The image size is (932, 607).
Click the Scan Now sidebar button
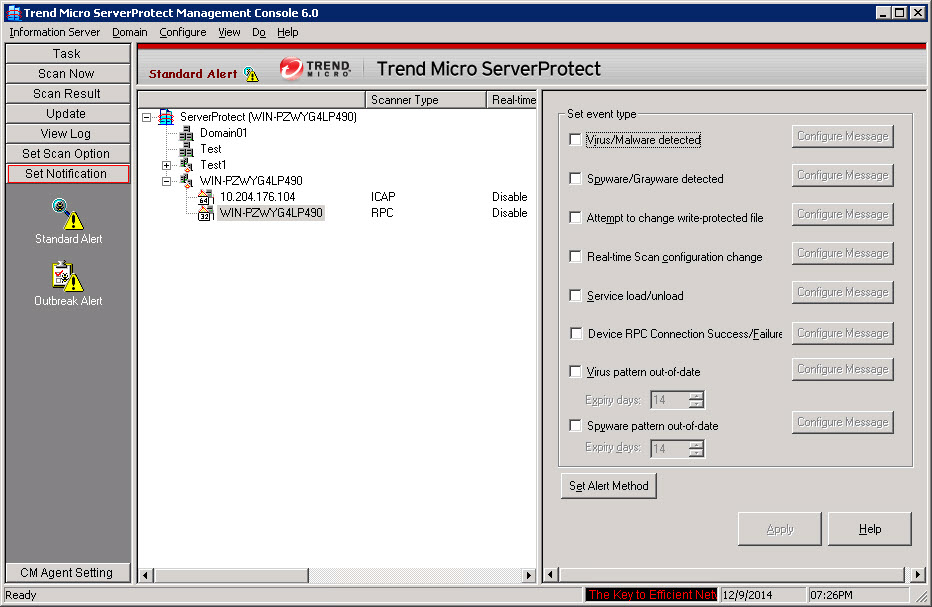click(67, 74)
